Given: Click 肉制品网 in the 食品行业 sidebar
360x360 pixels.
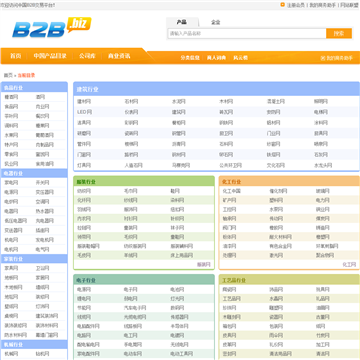Looking at the screenshot, I should [x=45, y=145].
